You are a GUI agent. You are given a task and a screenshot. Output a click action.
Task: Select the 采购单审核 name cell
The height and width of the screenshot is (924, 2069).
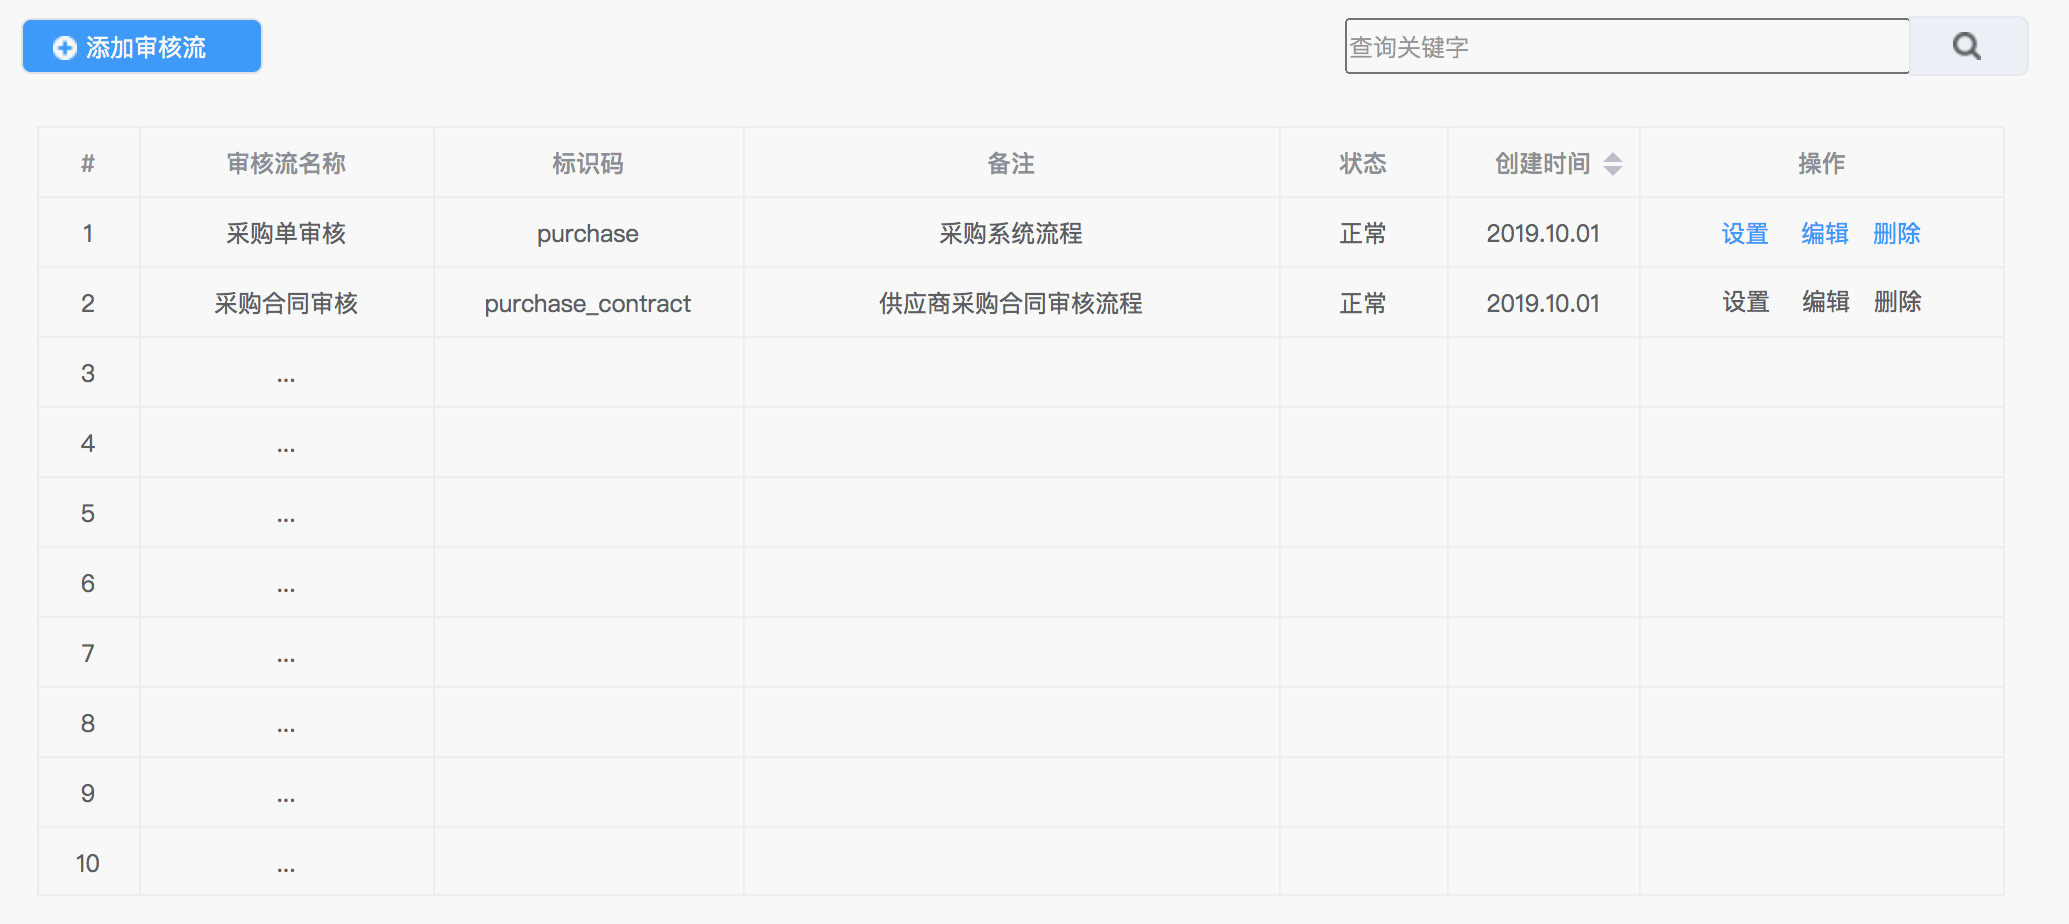click(286, 233)
